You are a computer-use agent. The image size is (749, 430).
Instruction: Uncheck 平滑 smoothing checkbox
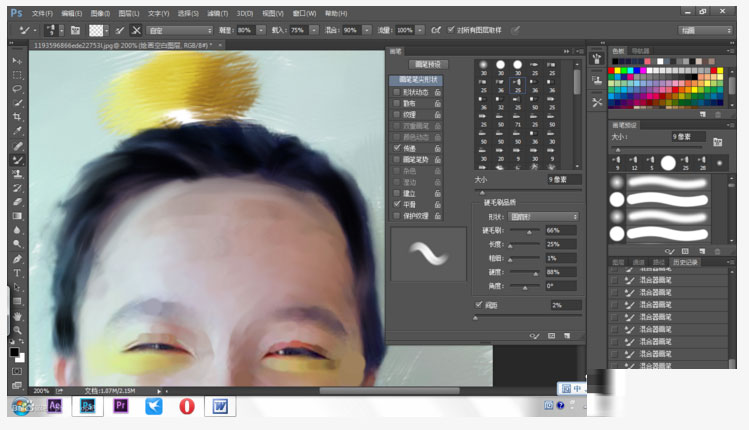coord(396,204)
